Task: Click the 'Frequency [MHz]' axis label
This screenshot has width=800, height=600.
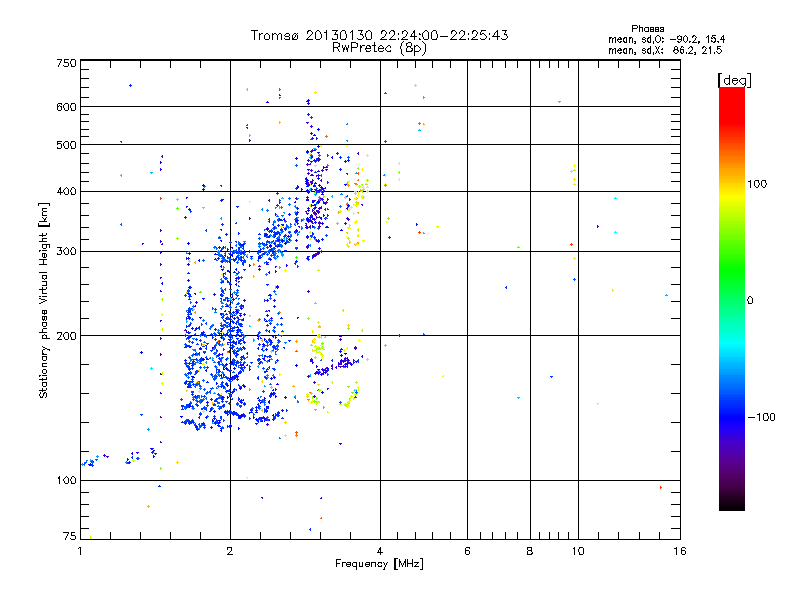Action: coord(379,564)
